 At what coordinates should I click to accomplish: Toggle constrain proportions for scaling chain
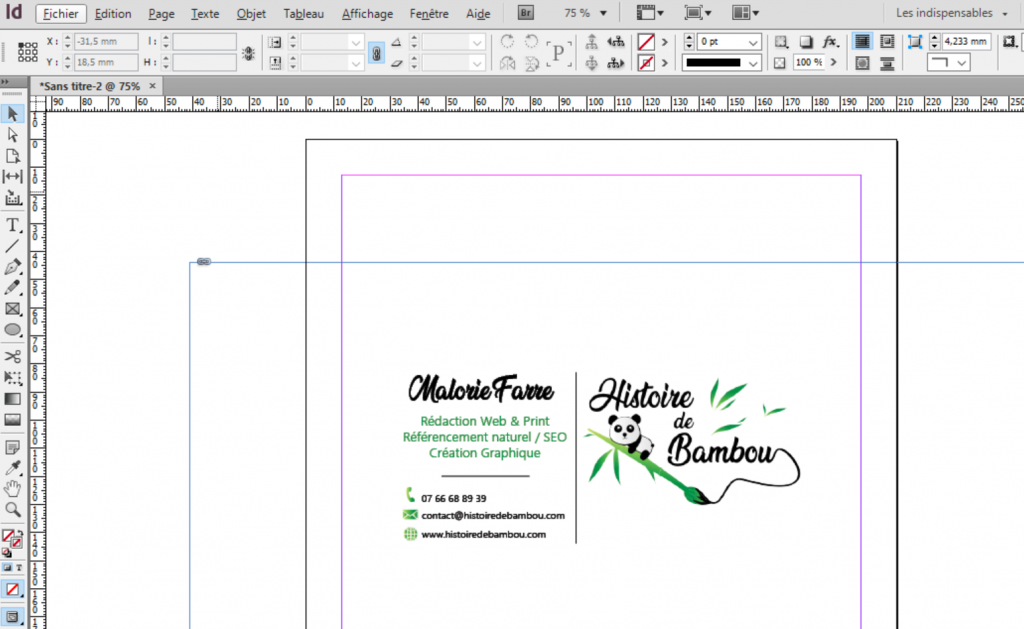[376, 53]
